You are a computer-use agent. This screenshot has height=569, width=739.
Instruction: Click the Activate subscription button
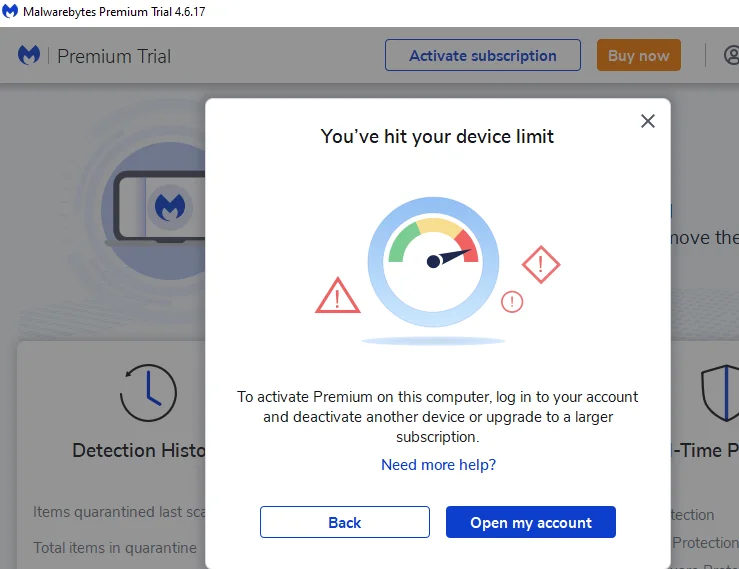483,55
